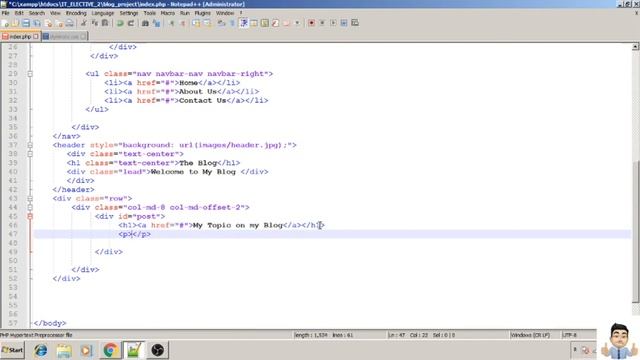The height and width of the screenshot is (360, 640).
Task: Click the vertical scrollbar thumb
Action: pos(635,231)
